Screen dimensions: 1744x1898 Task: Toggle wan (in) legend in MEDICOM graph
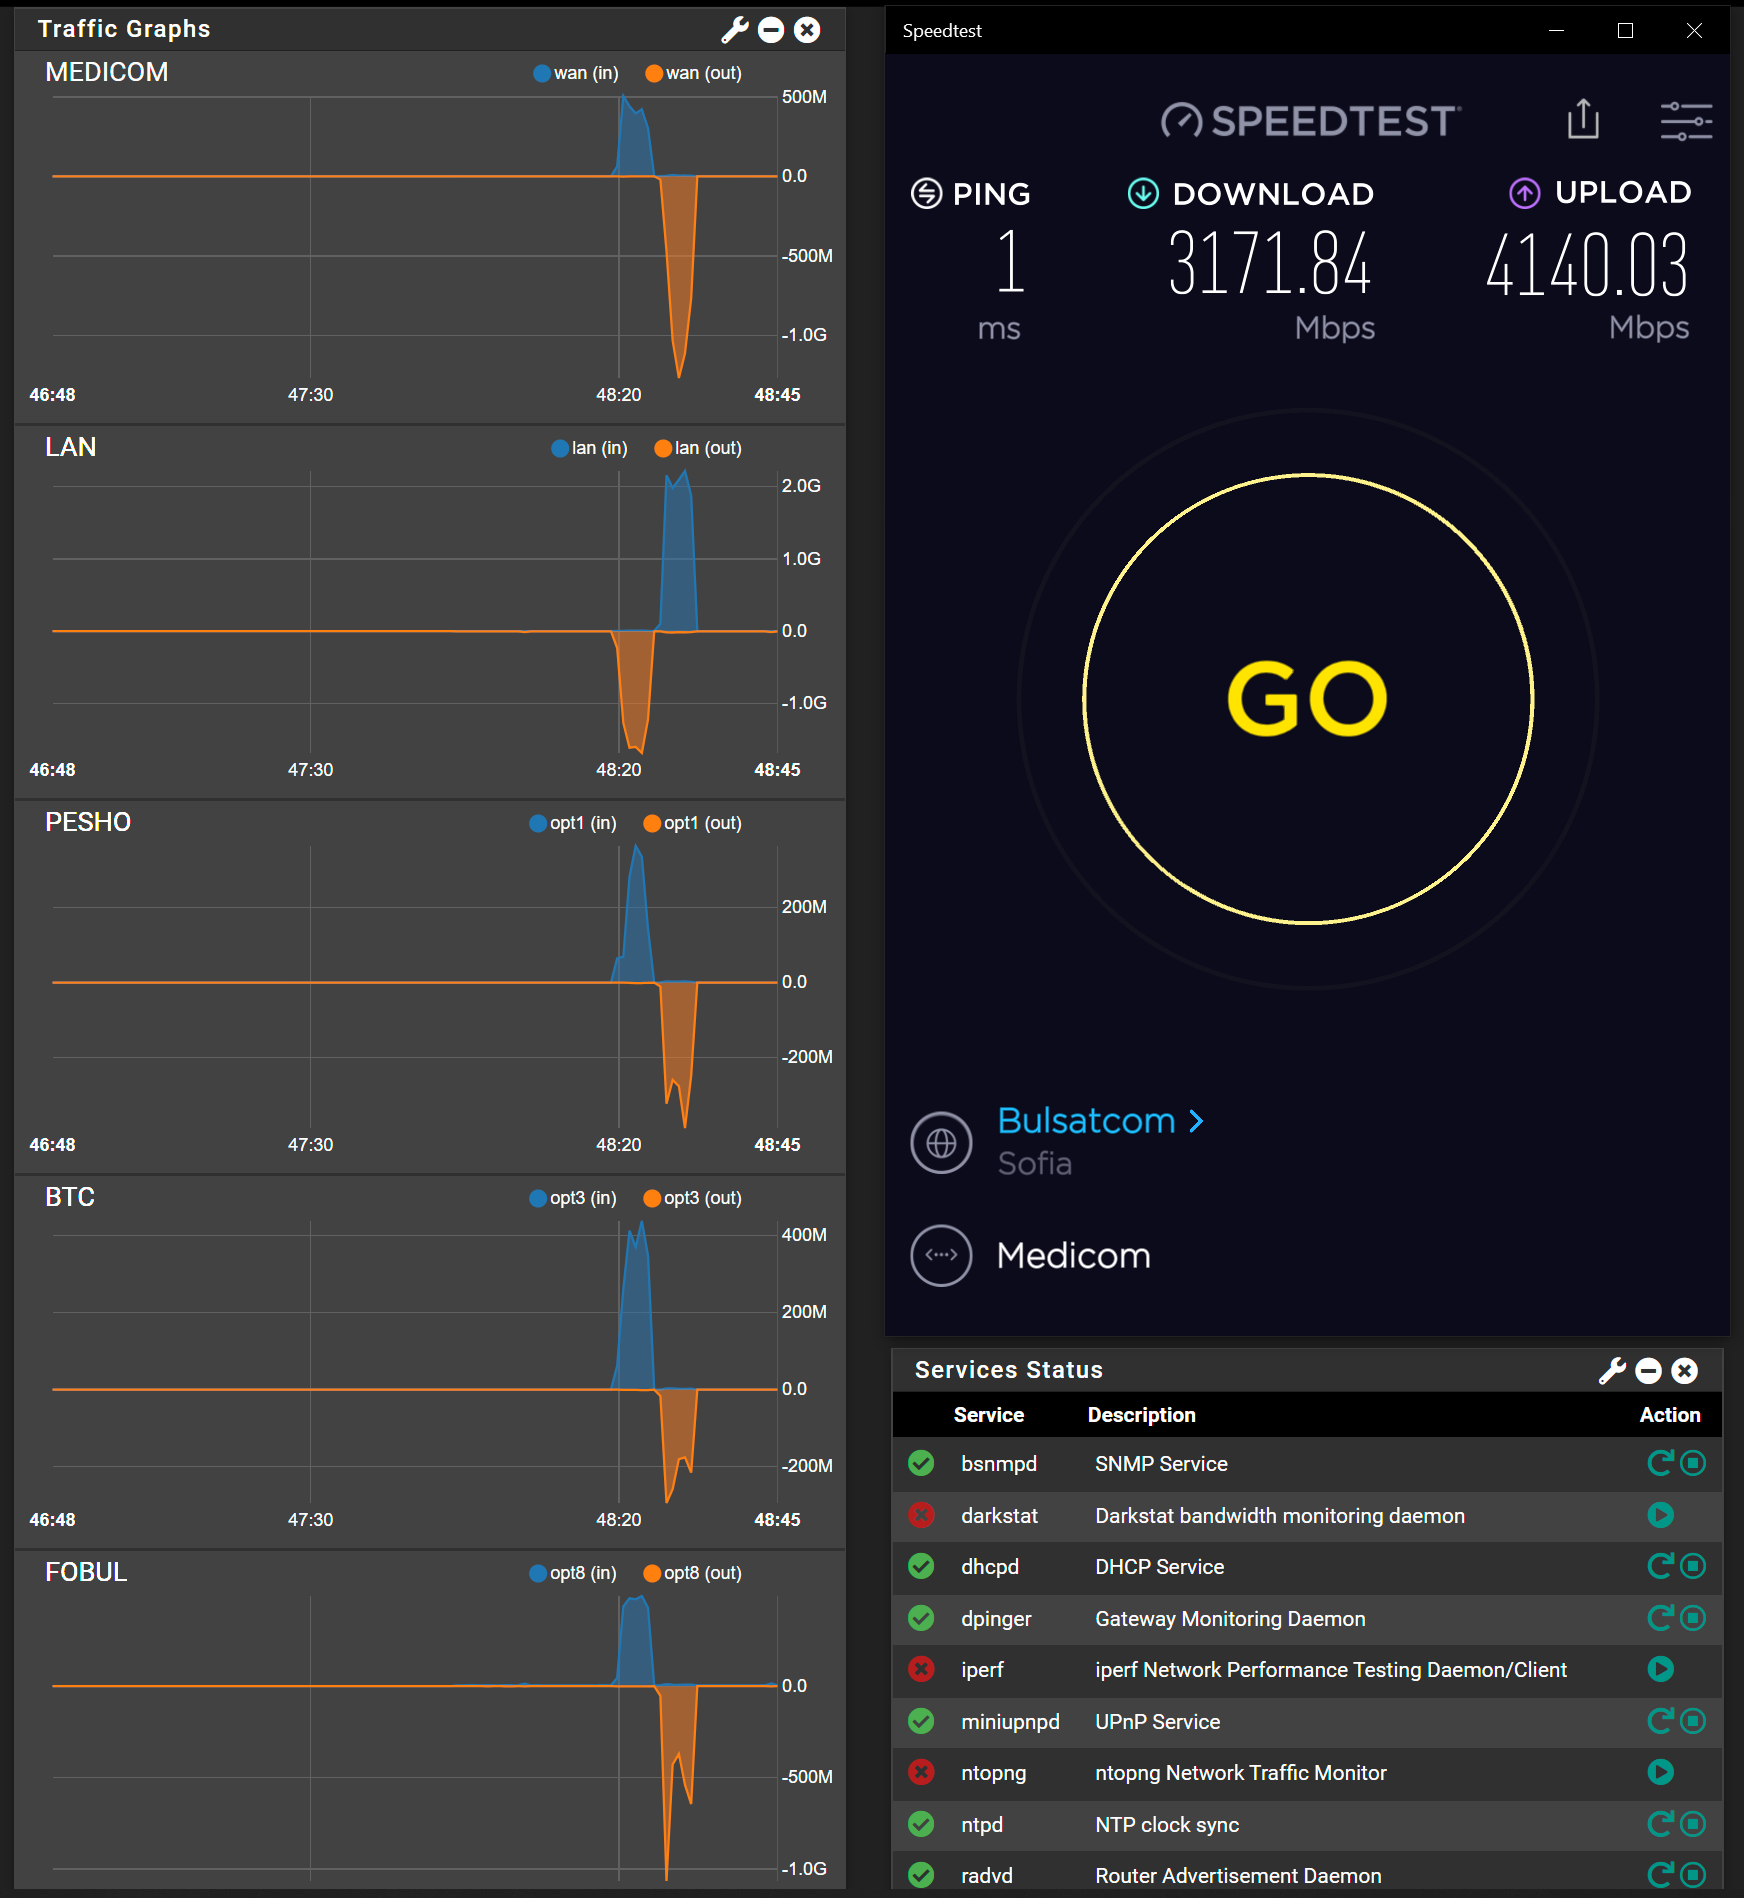click(576, 73)
